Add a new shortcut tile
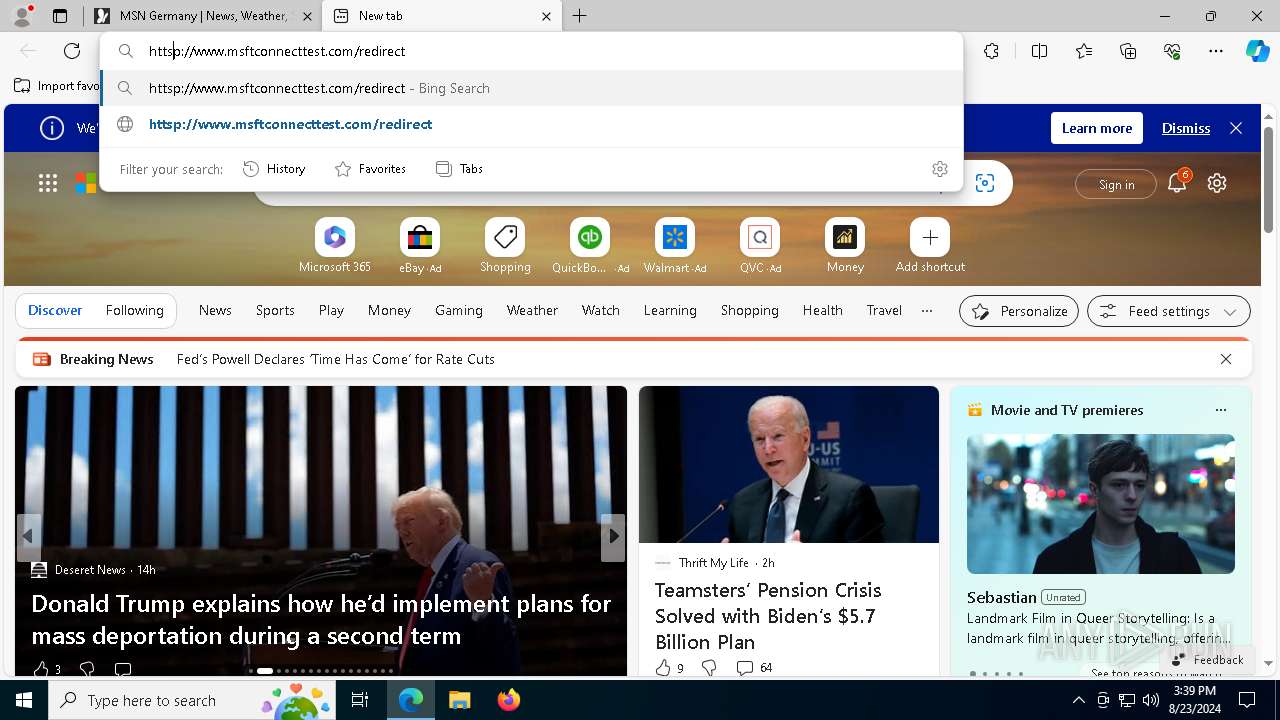The height and width of the screenshot is (720, 1280). [x=930, y=246]
